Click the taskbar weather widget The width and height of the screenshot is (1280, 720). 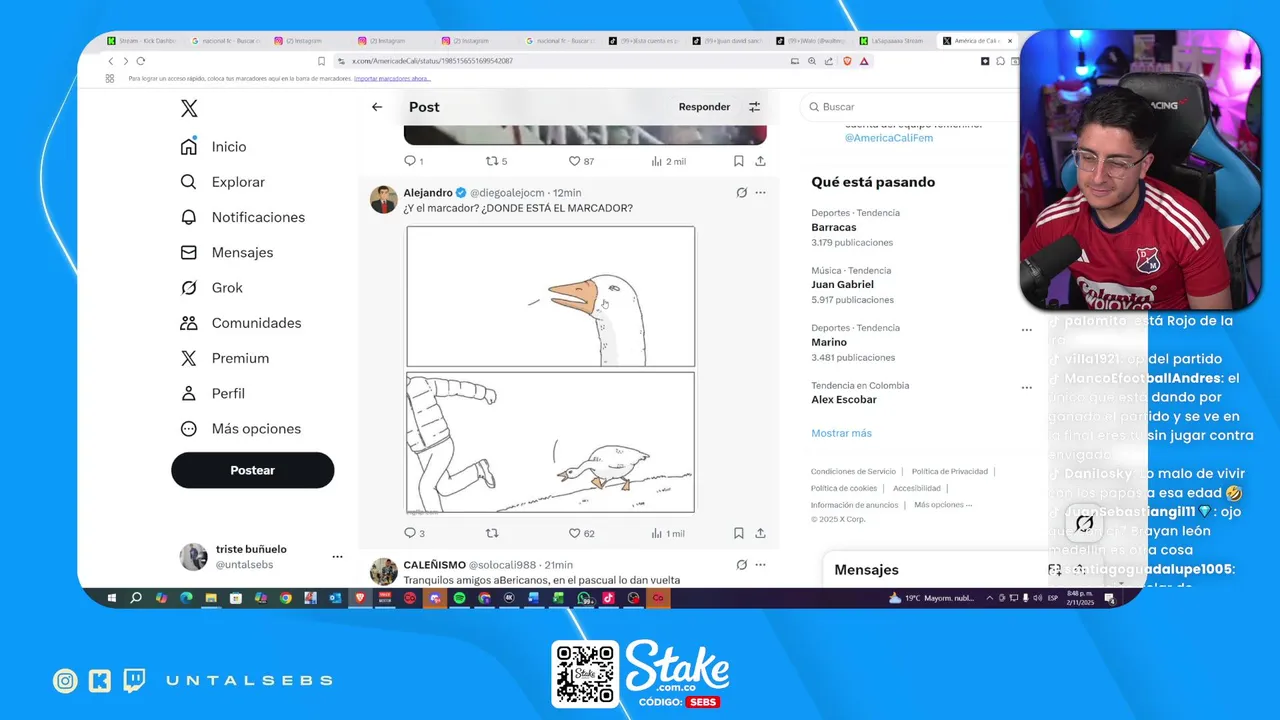click(x=931, y=598)
